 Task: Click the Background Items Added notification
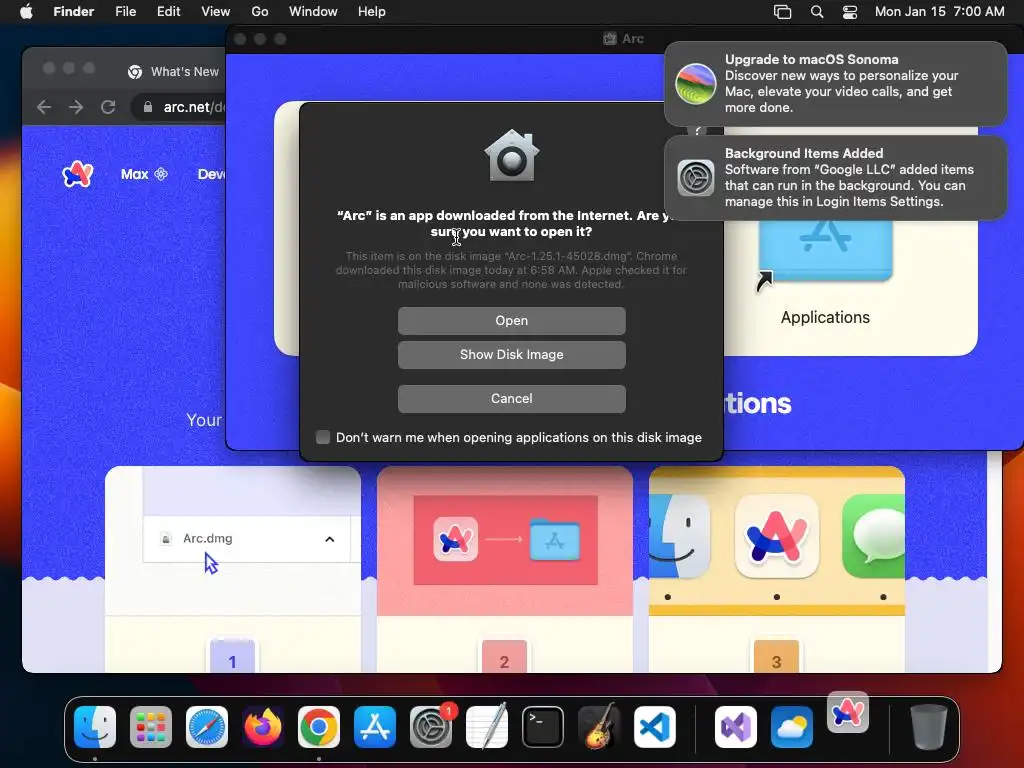point(835,178)
